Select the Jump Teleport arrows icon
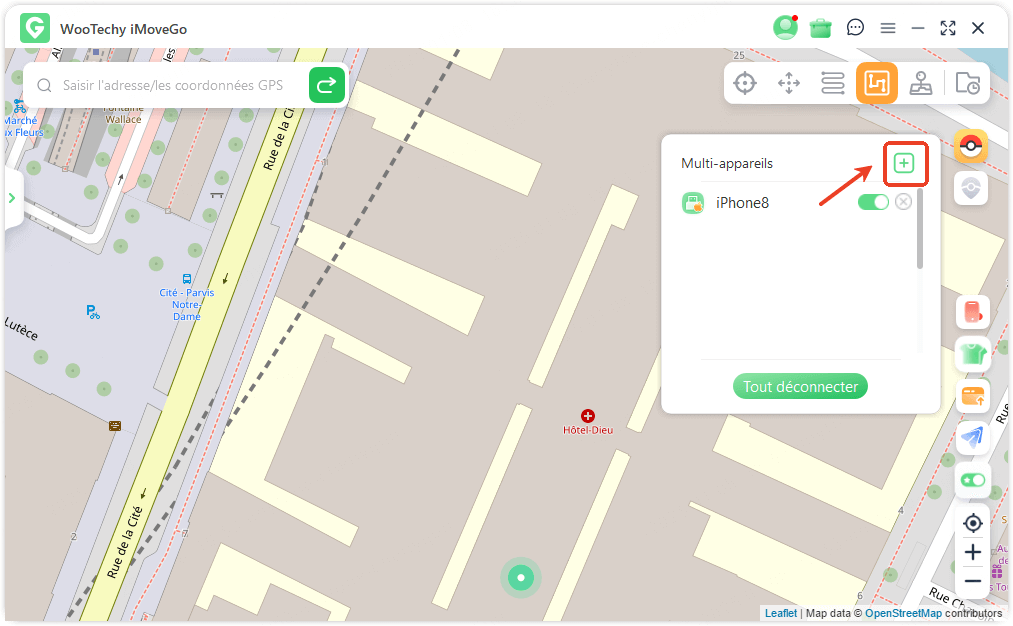1013x626 pixels. [x=789, y=83]
